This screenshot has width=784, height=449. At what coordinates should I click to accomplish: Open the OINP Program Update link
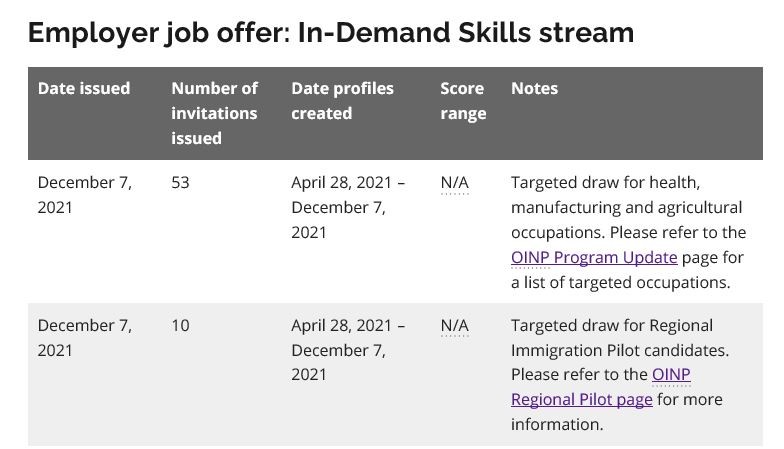click(594, 258)
